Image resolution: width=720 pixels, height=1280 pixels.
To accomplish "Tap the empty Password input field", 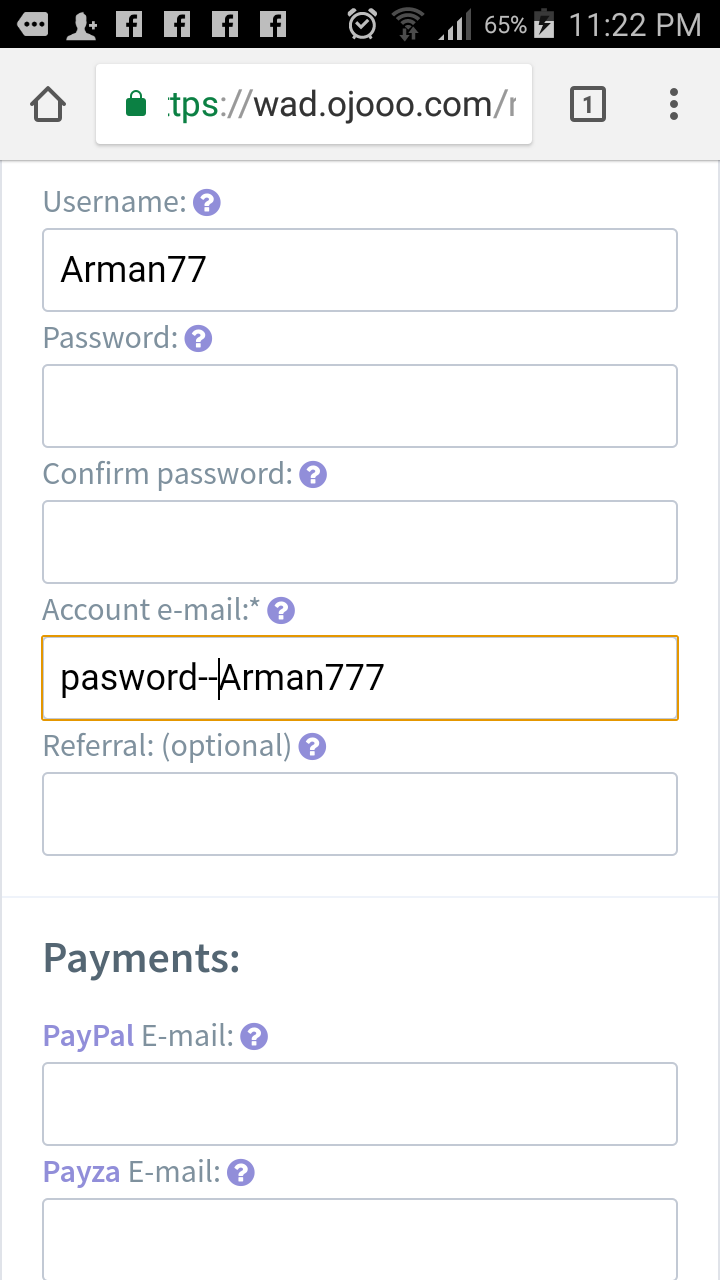I will 360,406.
